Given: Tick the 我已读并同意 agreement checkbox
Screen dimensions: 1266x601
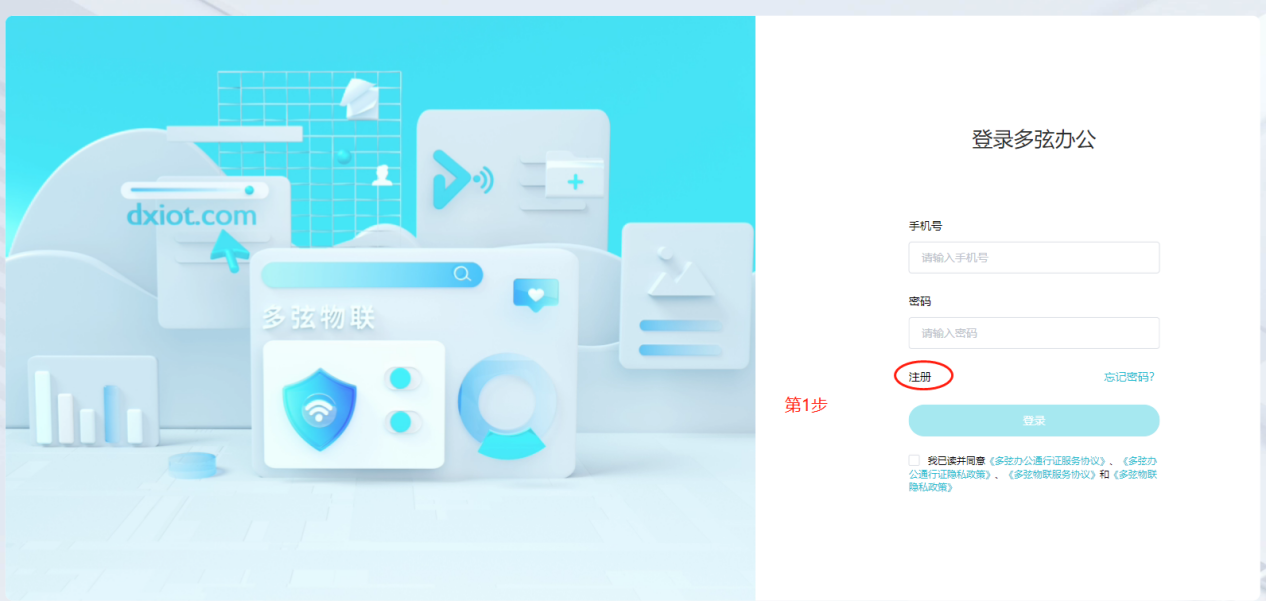Looking at the screenshot, I should pyautogui.click(x=914, y=460).
